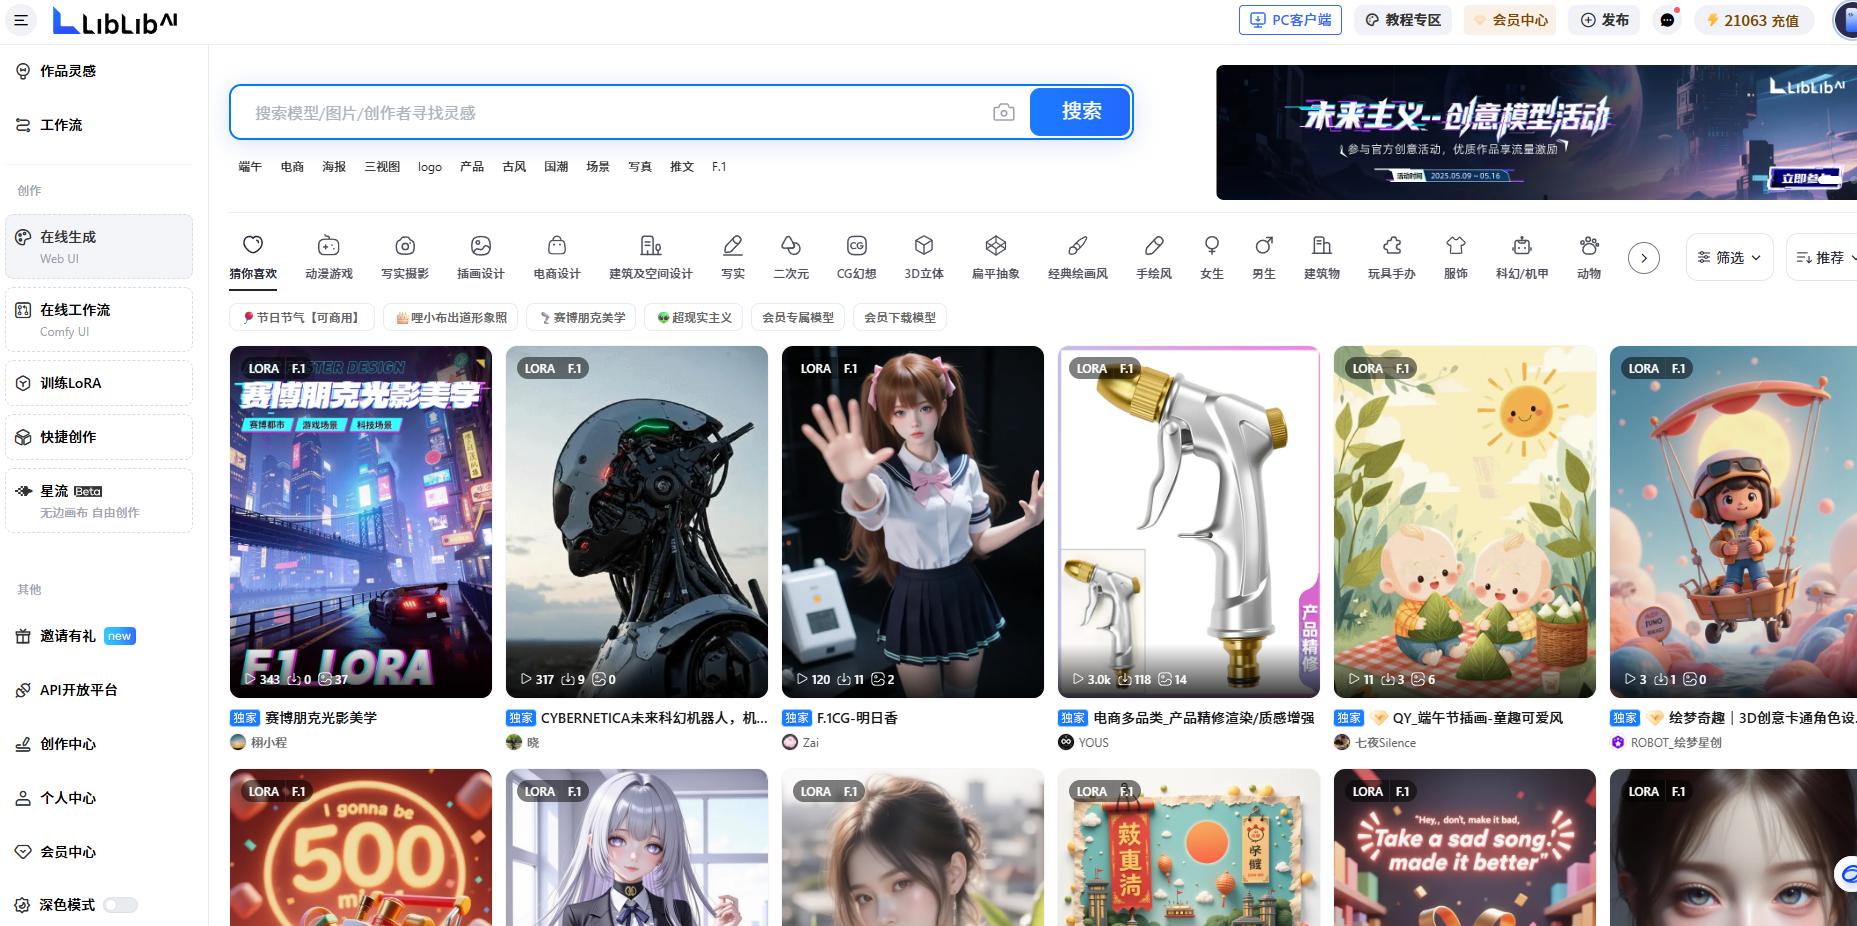The image size is (1857, 926).
Task: Select the 节日节气【可商用】 tag
Action: click(301, 317)
